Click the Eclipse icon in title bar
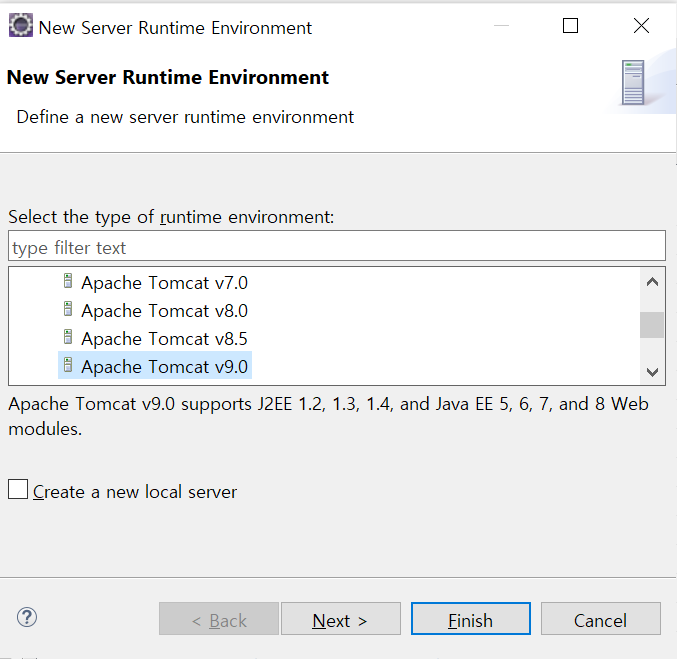The image size is (677, 659). [x=21, y=25]
